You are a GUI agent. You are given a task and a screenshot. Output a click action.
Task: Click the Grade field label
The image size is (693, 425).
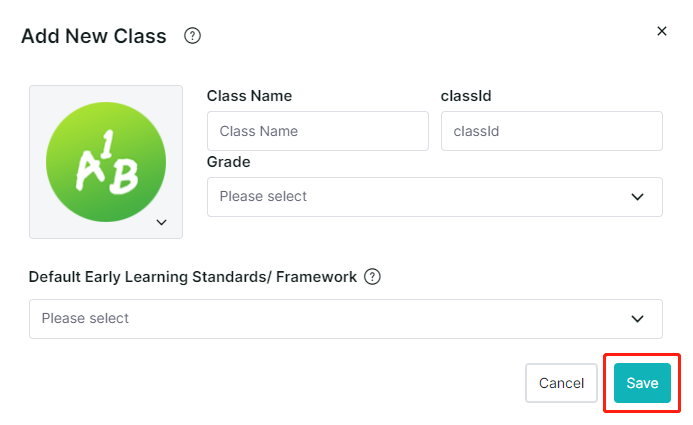228,162
